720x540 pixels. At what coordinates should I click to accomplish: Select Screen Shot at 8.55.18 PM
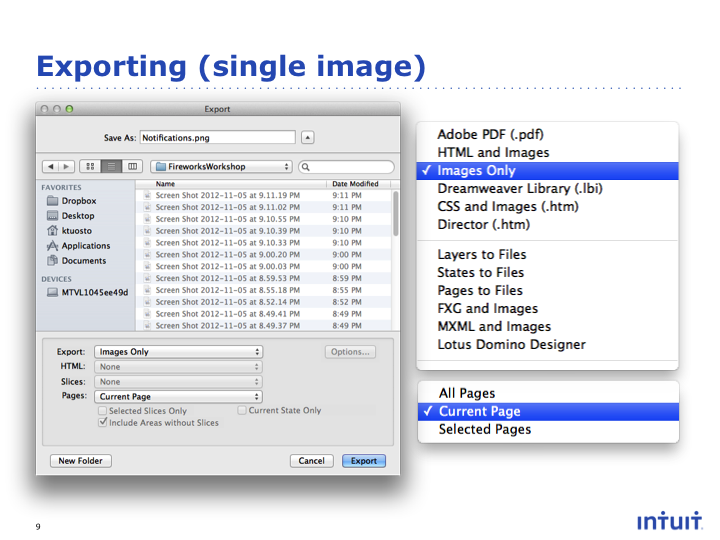point(264,290)
